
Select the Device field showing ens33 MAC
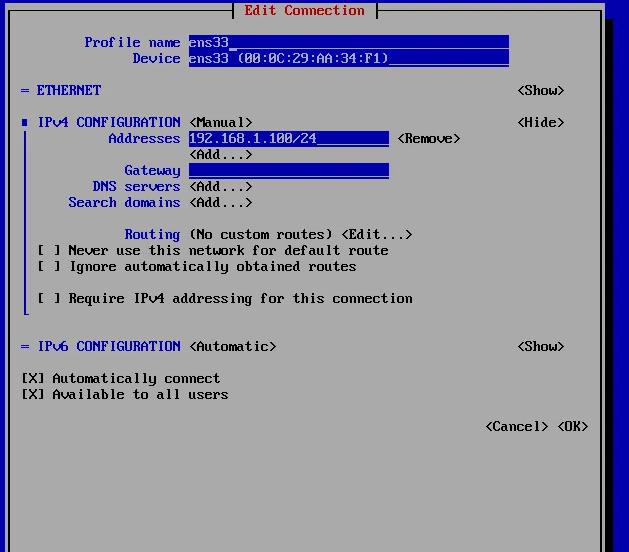[x=349, y=58]
